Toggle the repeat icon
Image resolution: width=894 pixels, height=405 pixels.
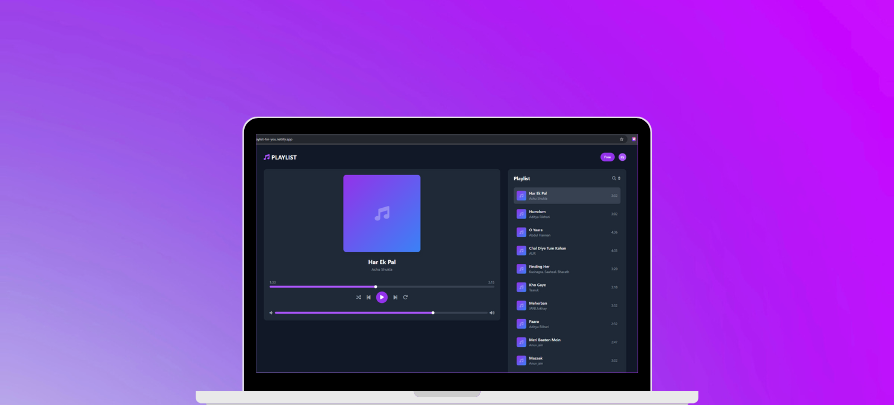406,297
